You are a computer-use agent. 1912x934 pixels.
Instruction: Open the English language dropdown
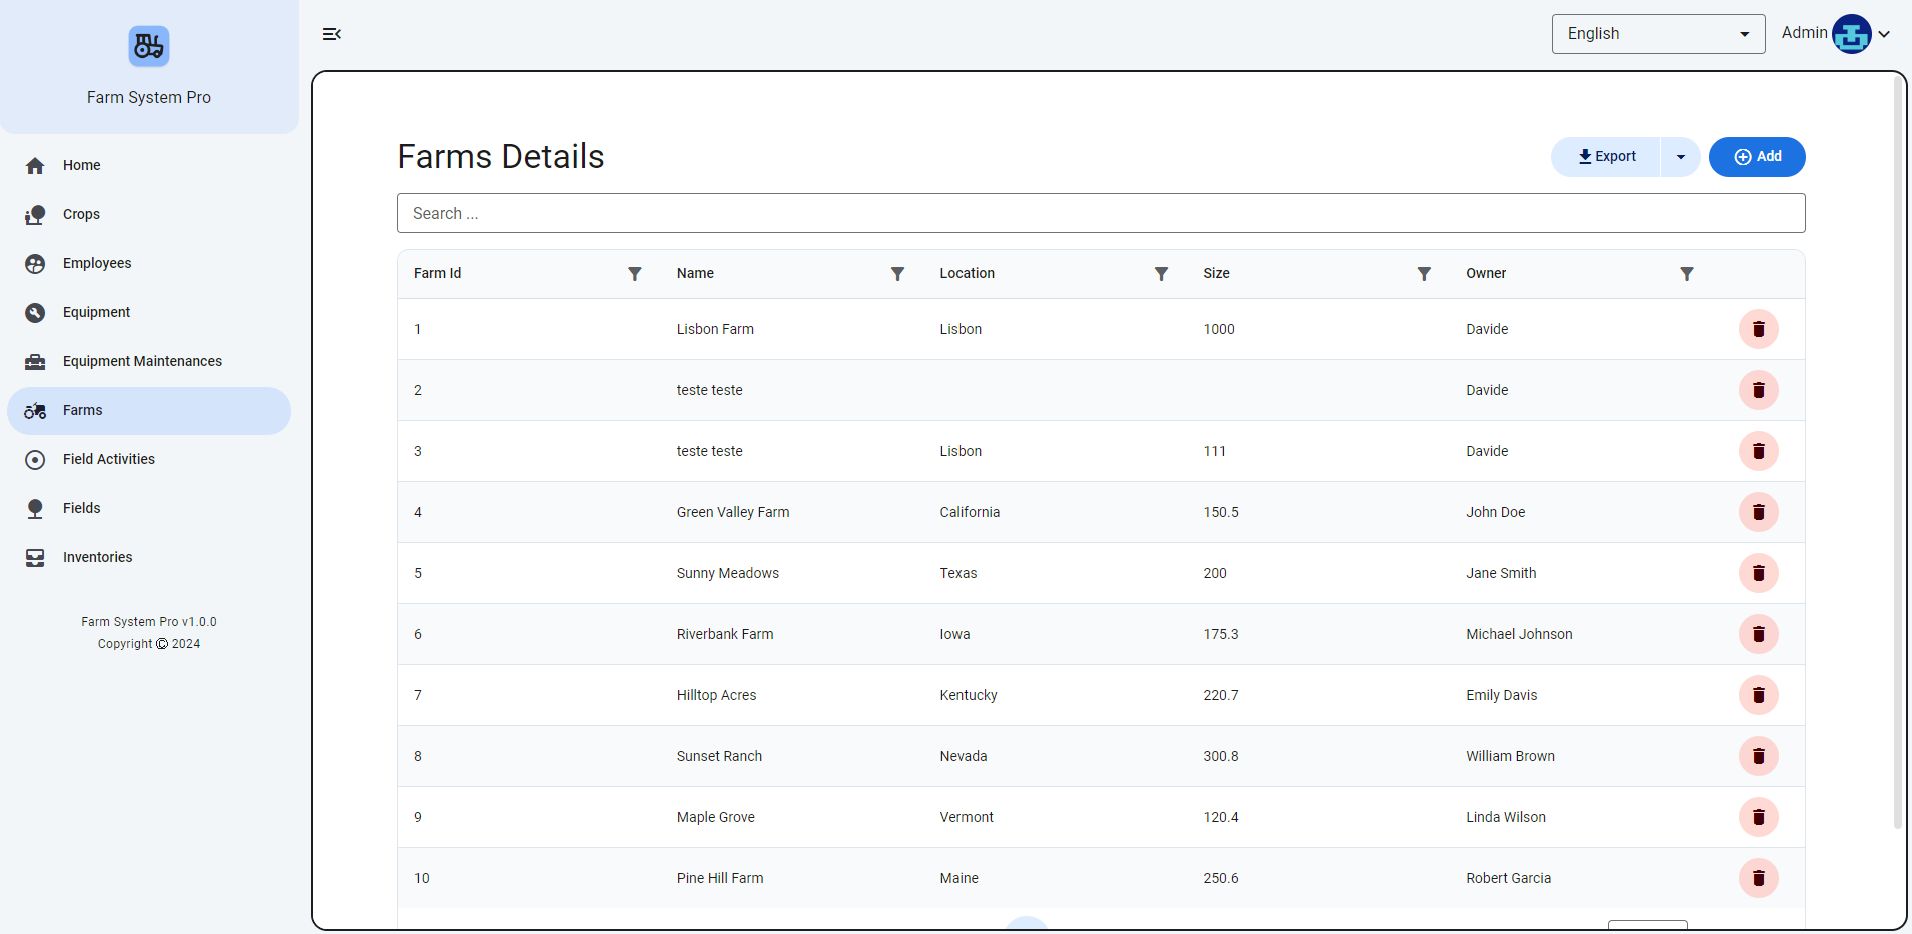click(1657, 34)
